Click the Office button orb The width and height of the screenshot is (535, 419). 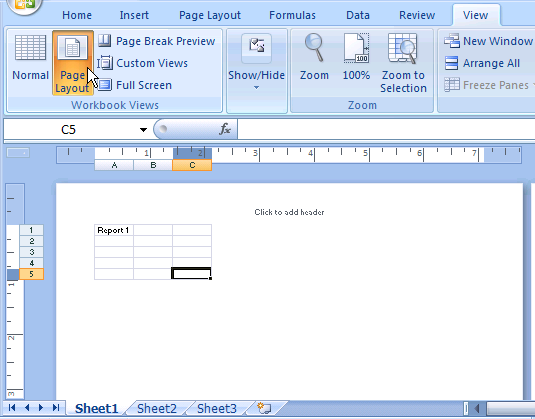point(24,6)
